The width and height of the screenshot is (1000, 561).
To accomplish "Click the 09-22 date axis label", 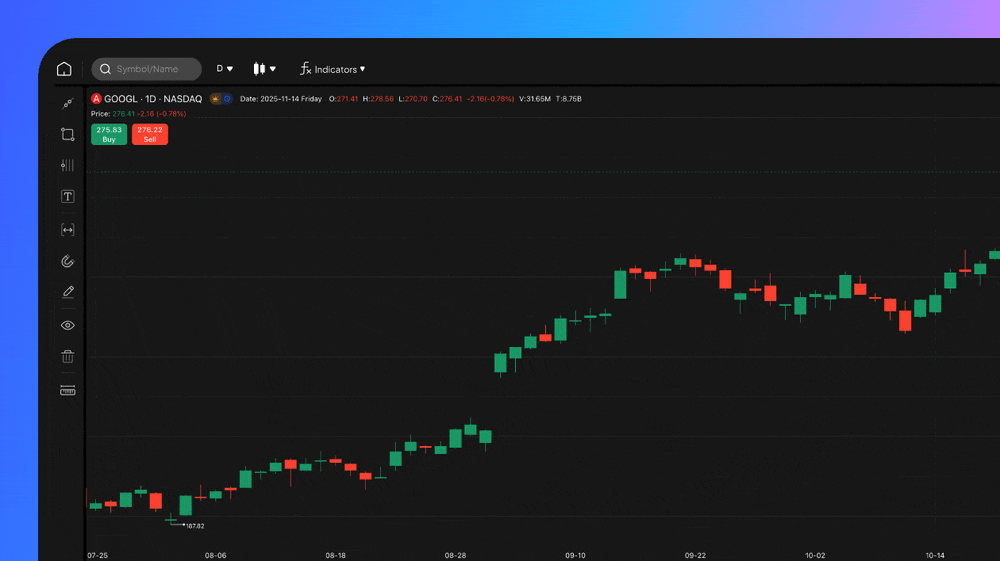I will (695, 555).
